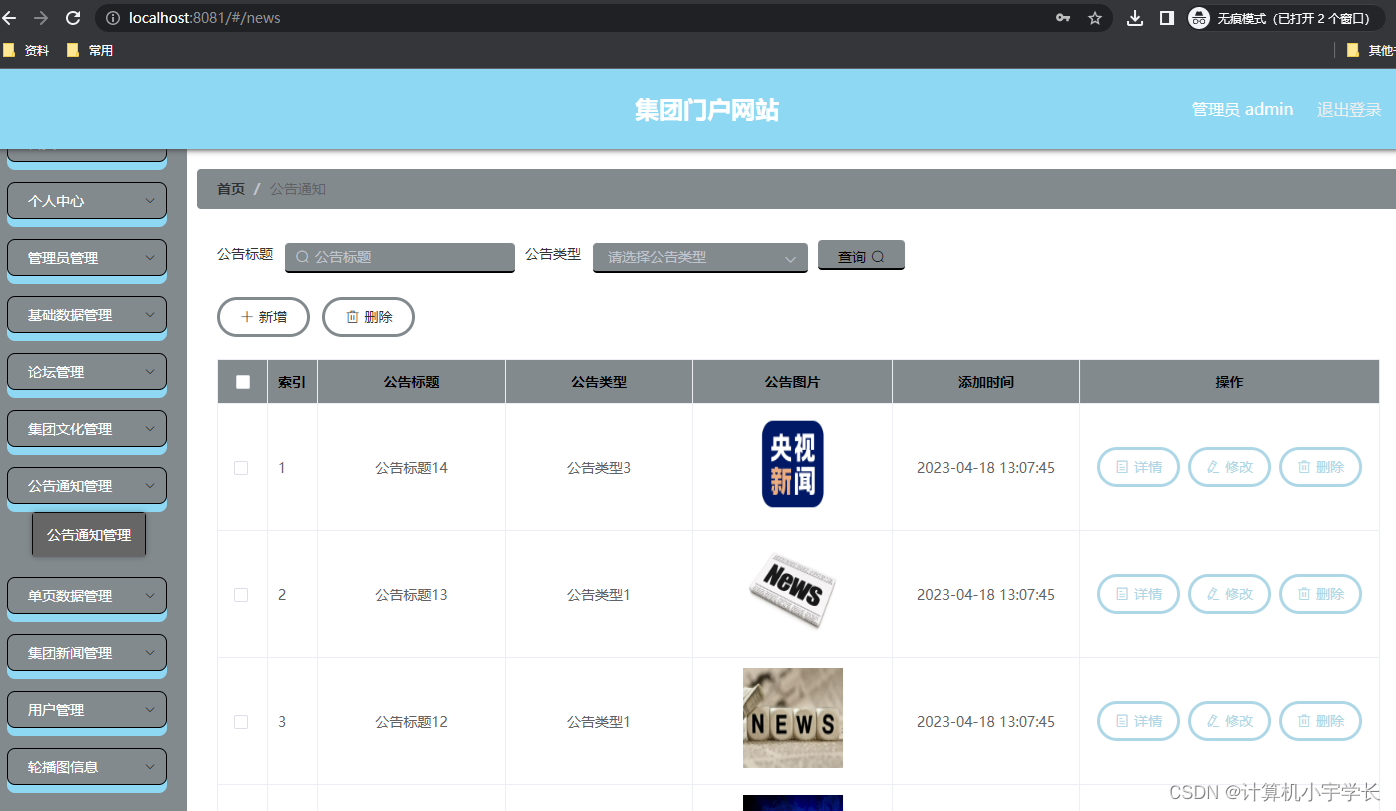The height and width of the screenshot is (811, 1396).
Task: Click 修改 pencil icon for 公告标题12 row
Action: coord(1213,721)
